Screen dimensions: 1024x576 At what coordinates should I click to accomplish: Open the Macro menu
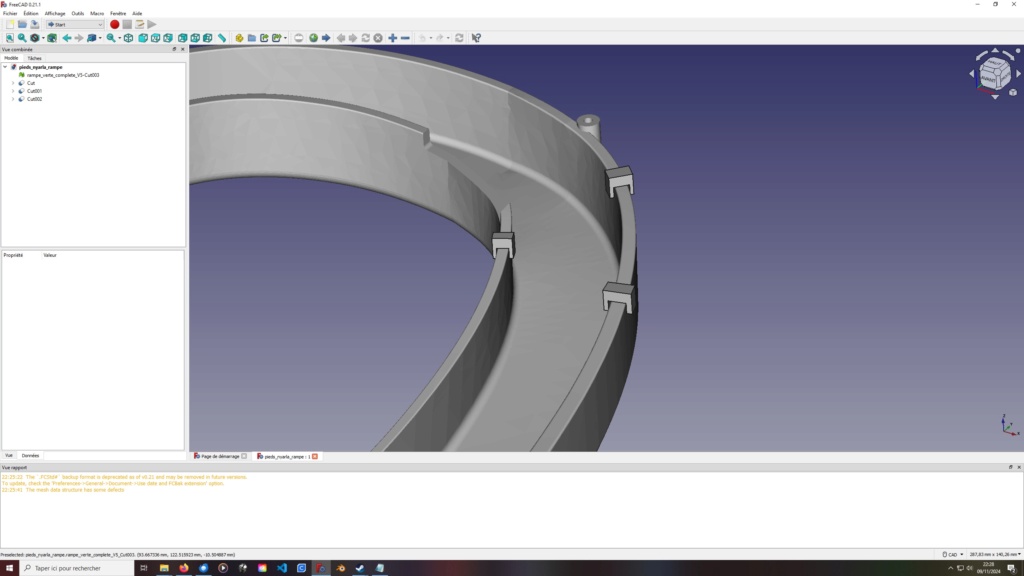tap(97, 13)
